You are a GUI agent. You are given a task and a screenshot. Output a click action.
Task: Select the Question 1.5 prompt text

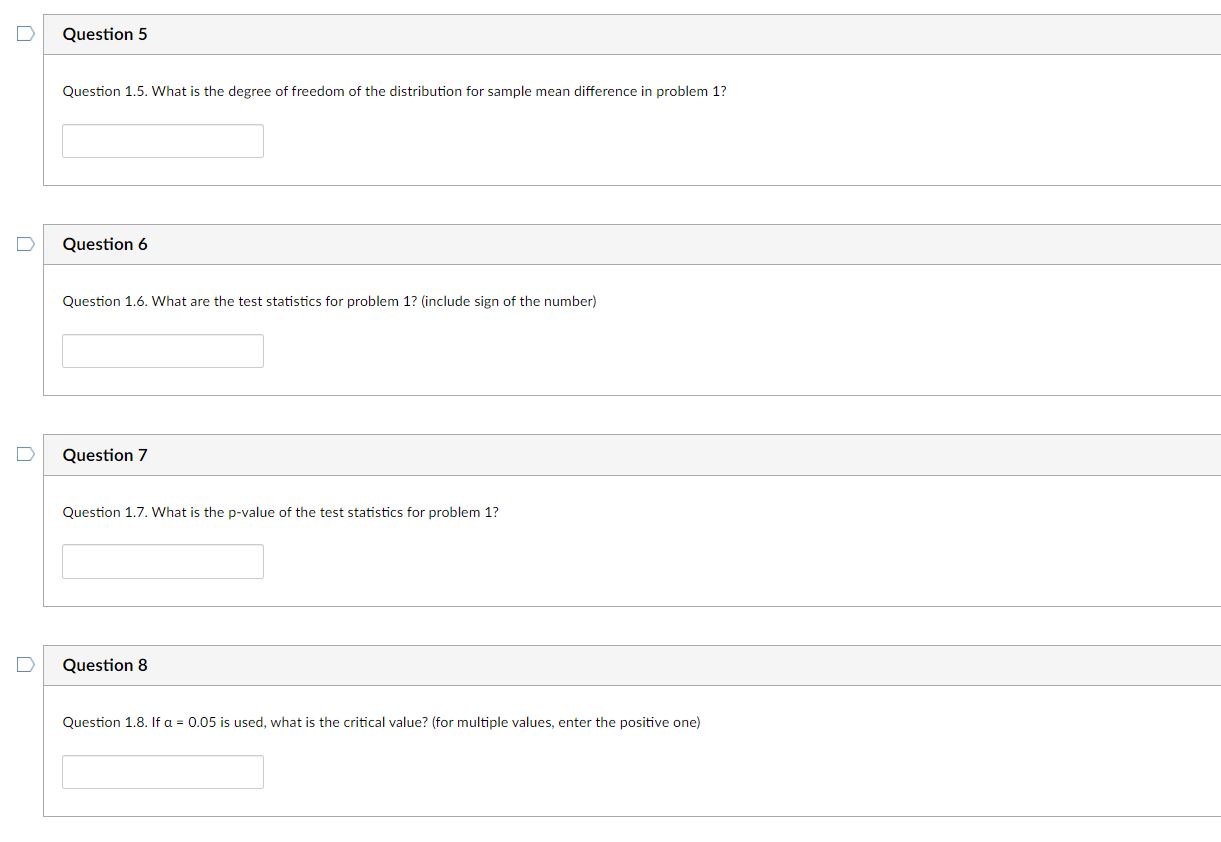coord(395,91)
